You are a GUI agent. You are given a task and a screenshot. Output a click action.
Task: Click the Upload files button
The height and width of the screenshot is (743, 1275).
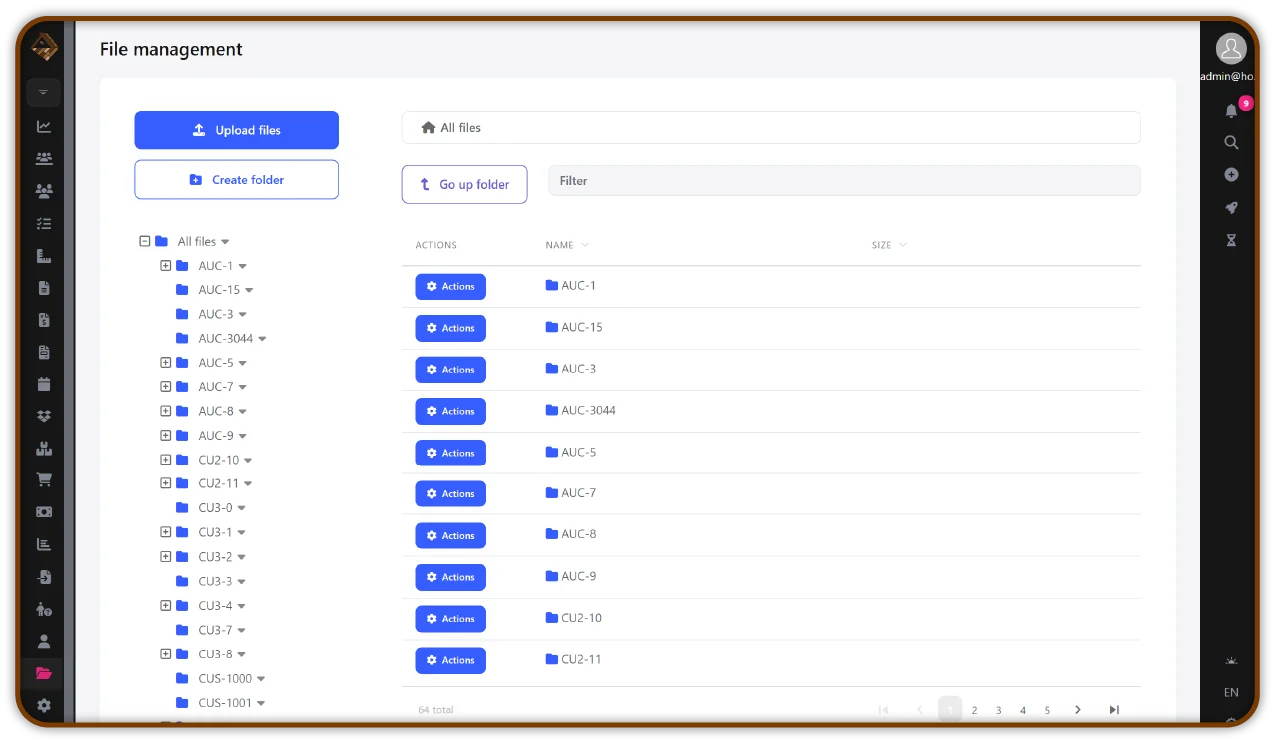(x=237, y=130)
